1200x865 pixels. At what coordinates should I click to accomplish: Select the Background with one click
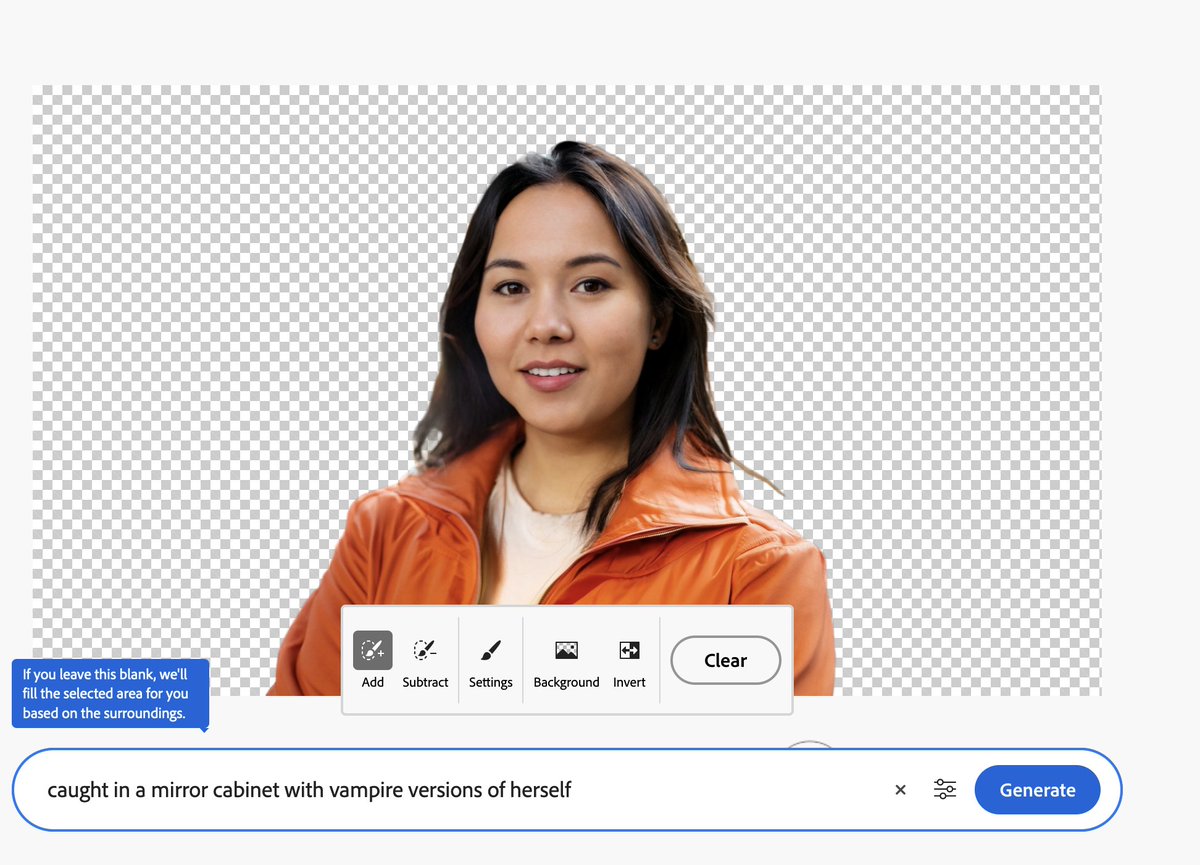click(x=566, y=660)
